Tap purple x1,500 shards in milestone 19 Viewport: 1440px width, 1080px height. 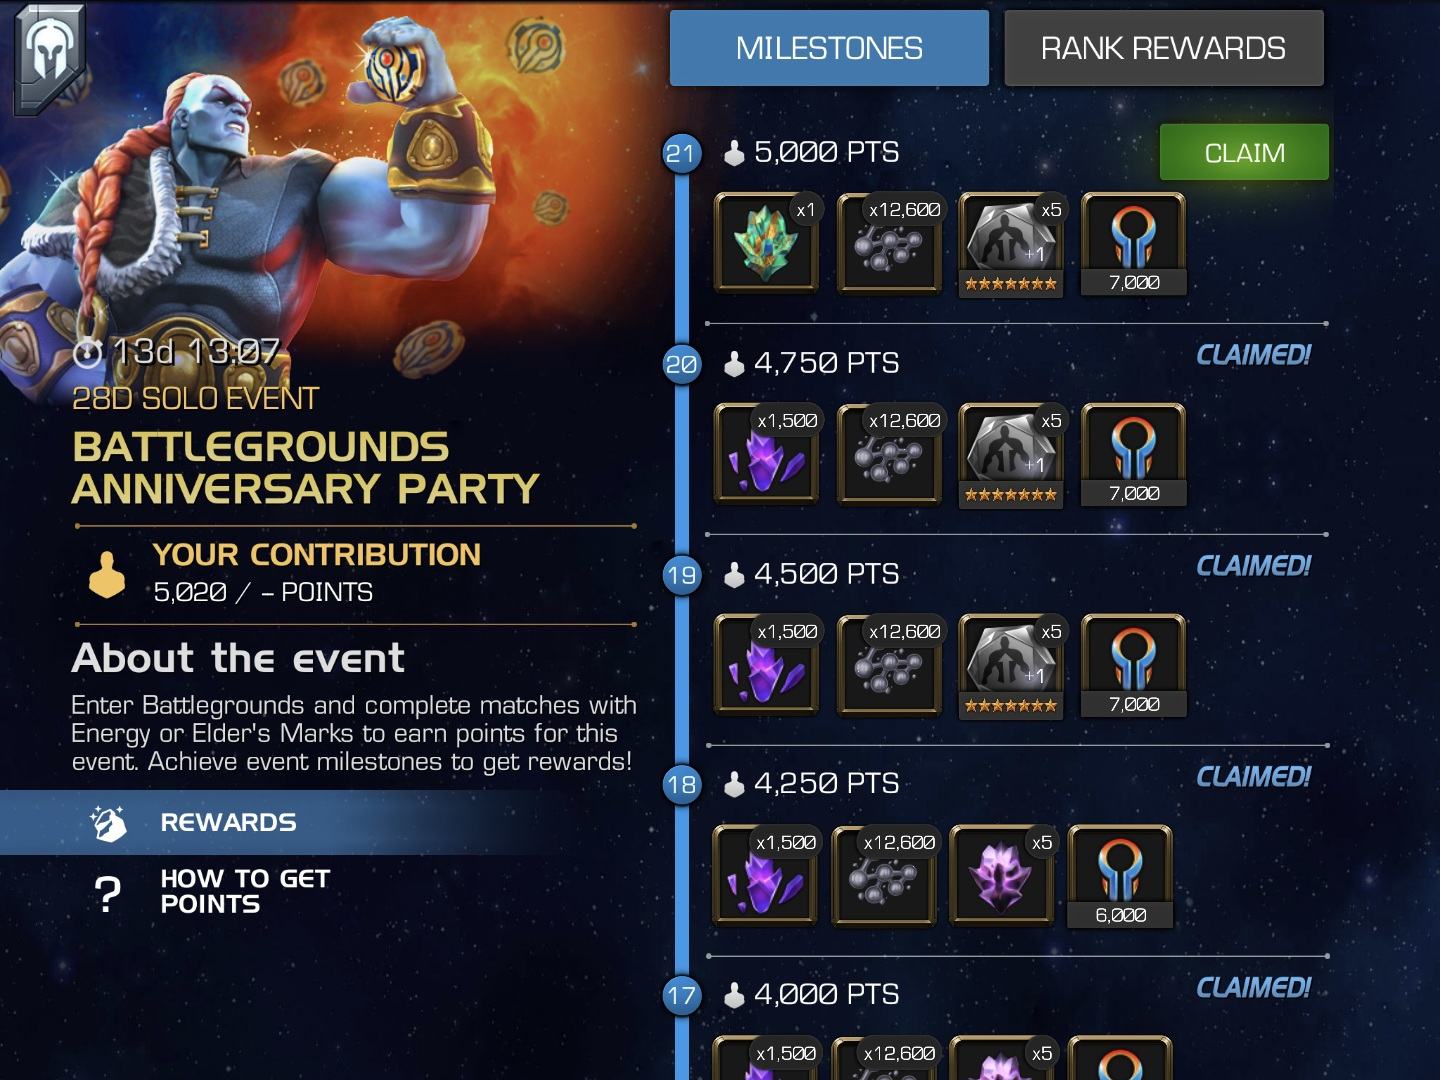coord(767,666)
